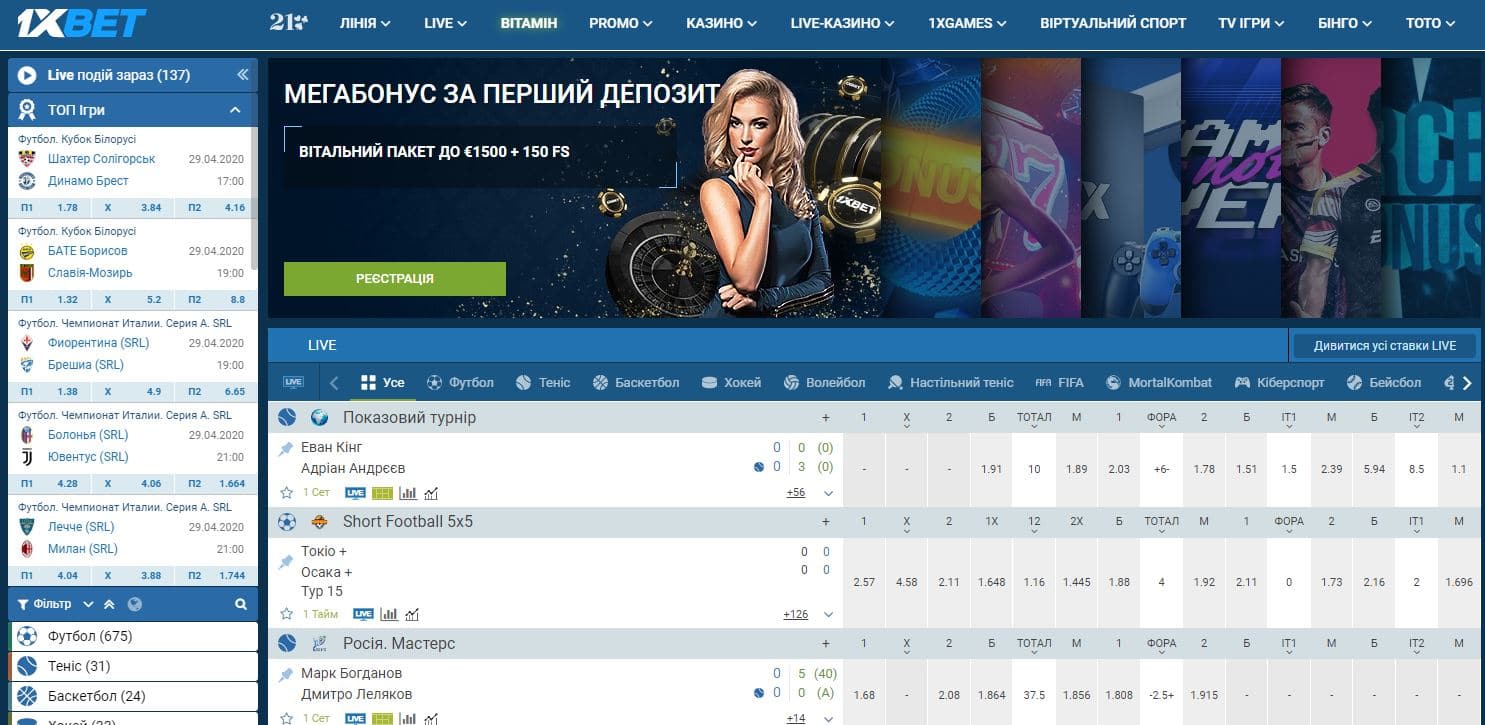Click the game controller promo banner thumbnail

[x=1130, y=188]
